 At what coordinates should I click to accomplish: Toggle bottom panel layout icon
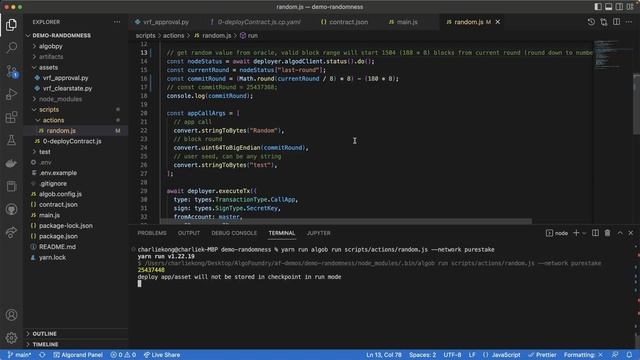[609, 7]
